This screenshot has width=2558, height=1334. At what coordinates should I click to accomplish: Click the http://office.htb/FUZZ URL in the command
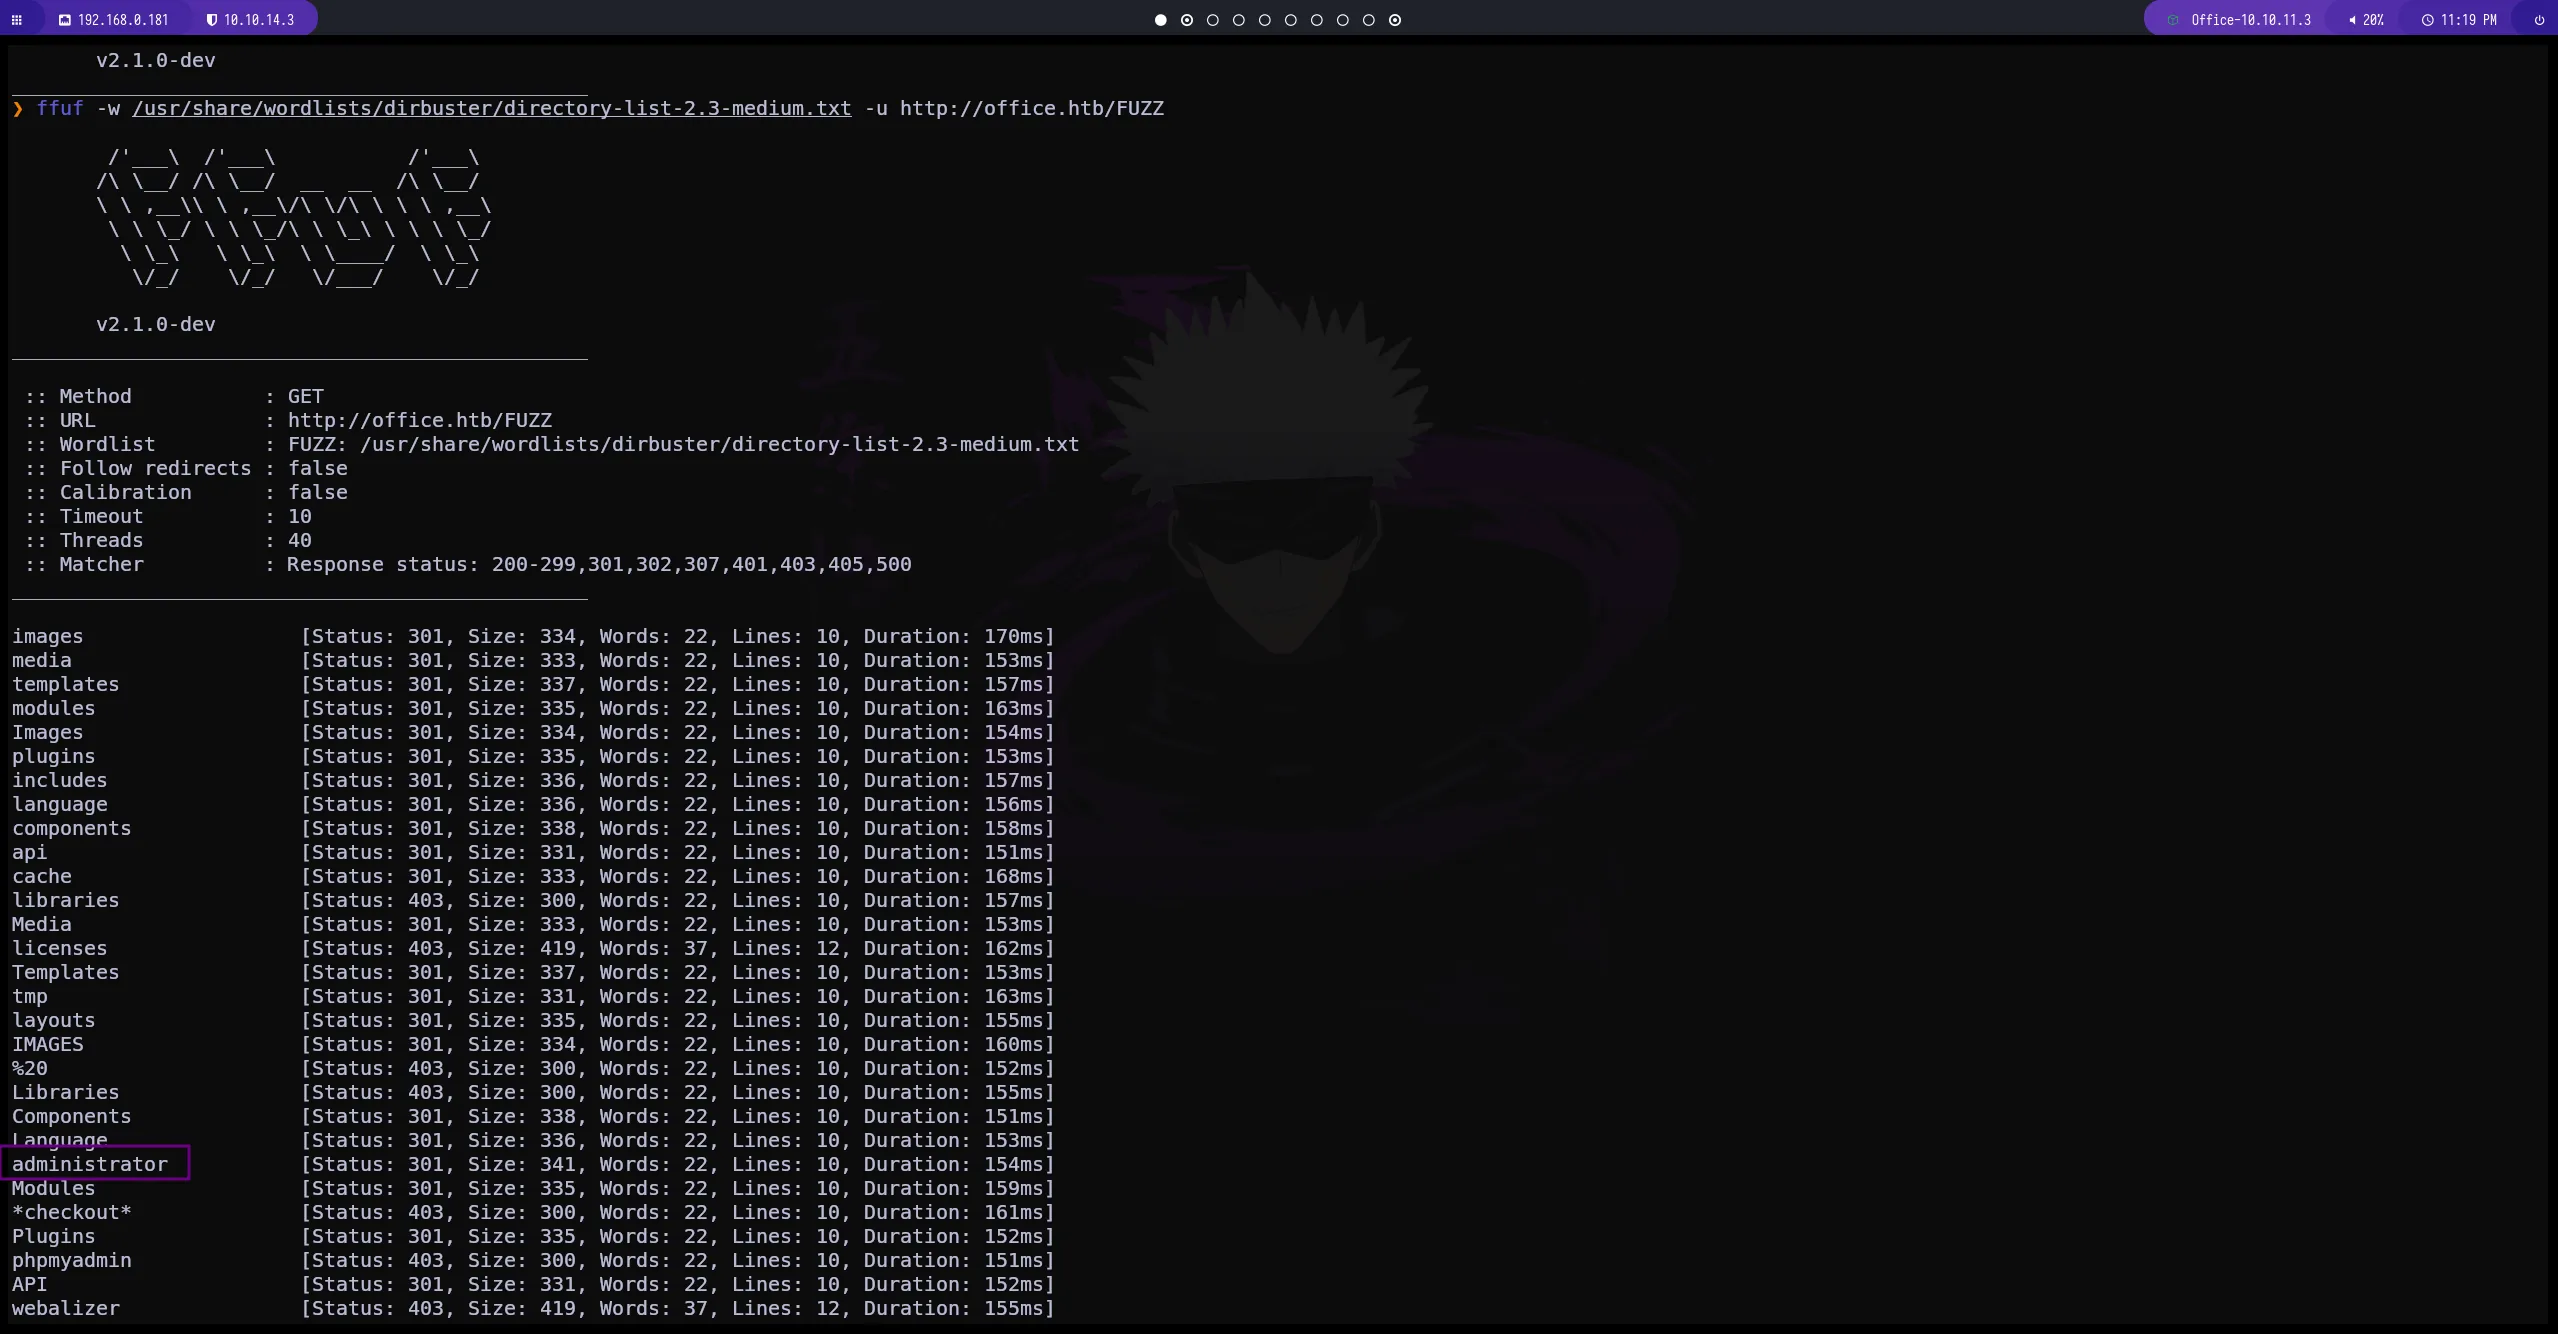click(1031, 108)
